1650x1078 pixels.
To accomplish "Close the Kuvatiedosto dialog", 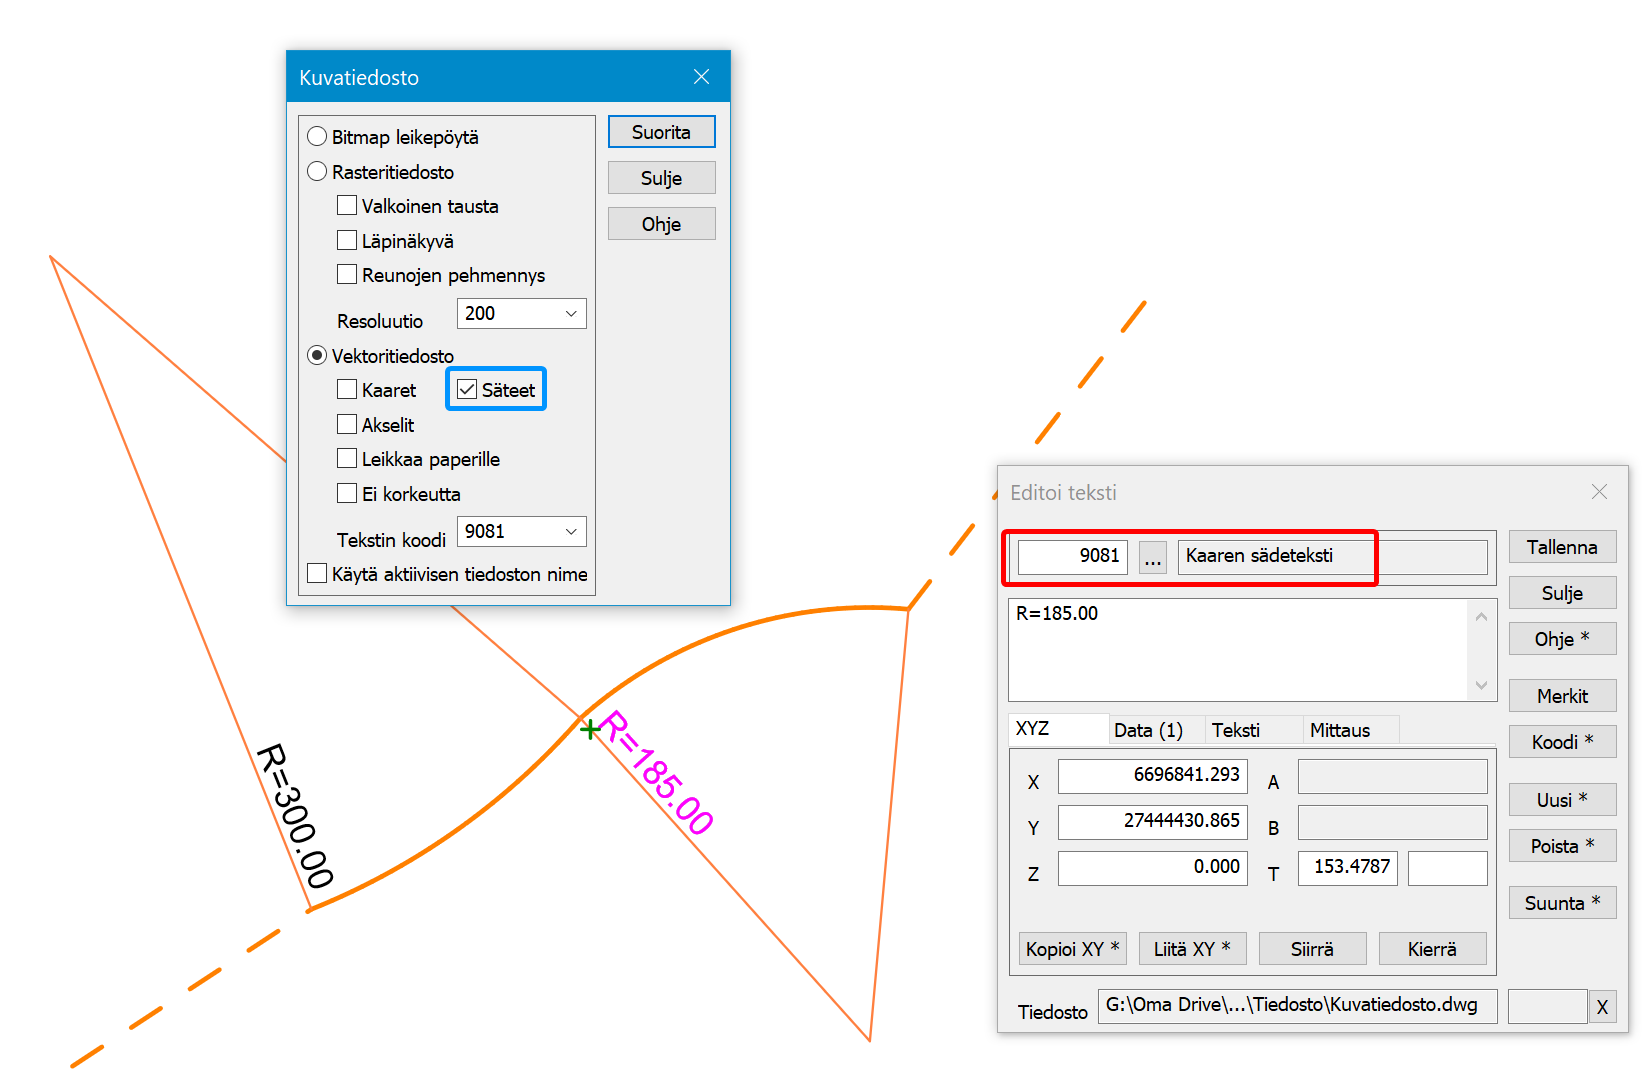I will point(701,77).
